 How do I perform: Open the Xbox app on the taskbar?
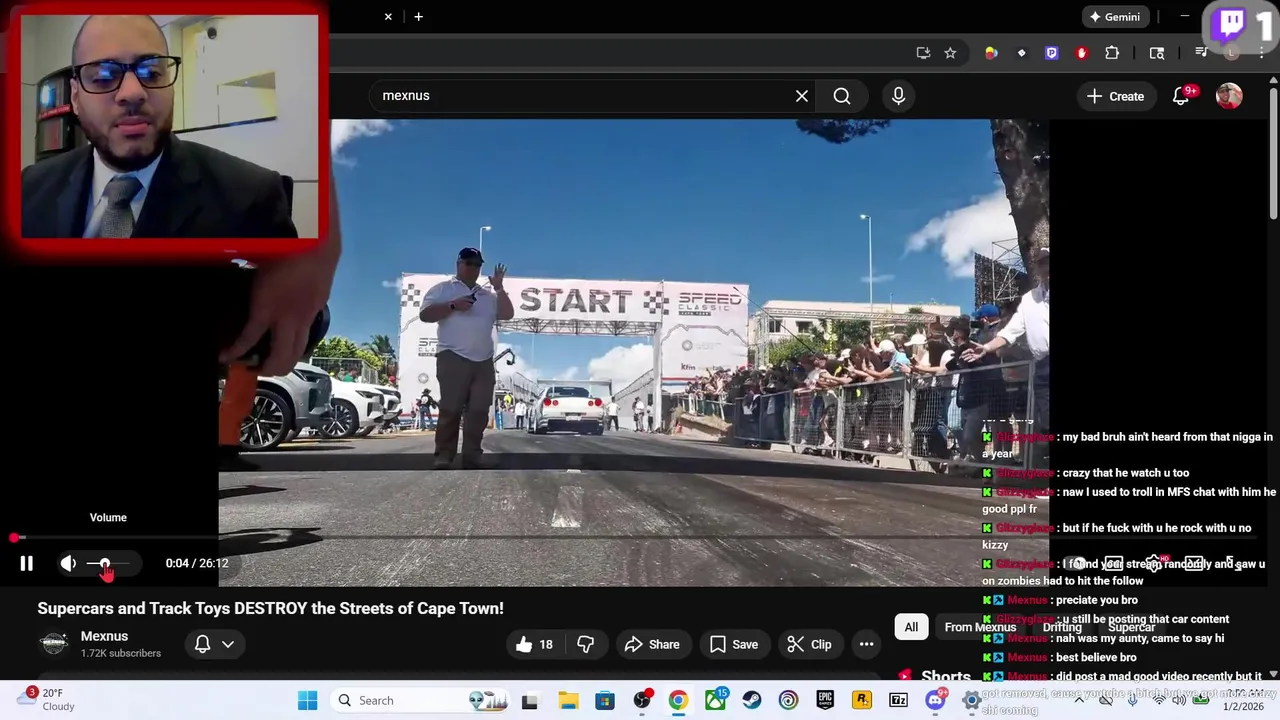tap(716, 700)
